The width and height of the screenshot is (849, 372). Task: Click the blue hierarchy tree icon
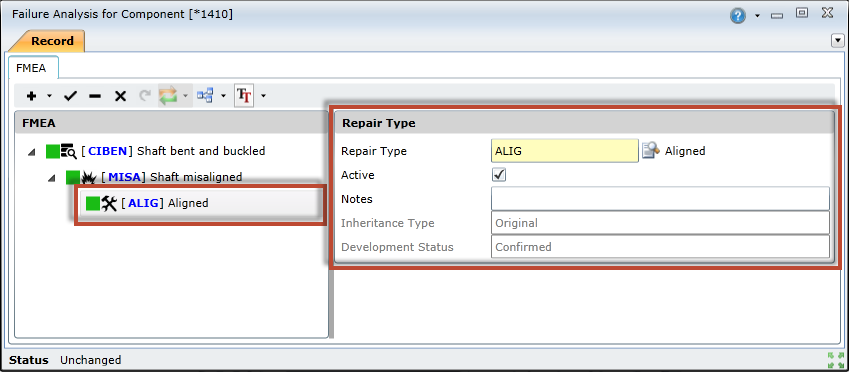tap(205, 96)
